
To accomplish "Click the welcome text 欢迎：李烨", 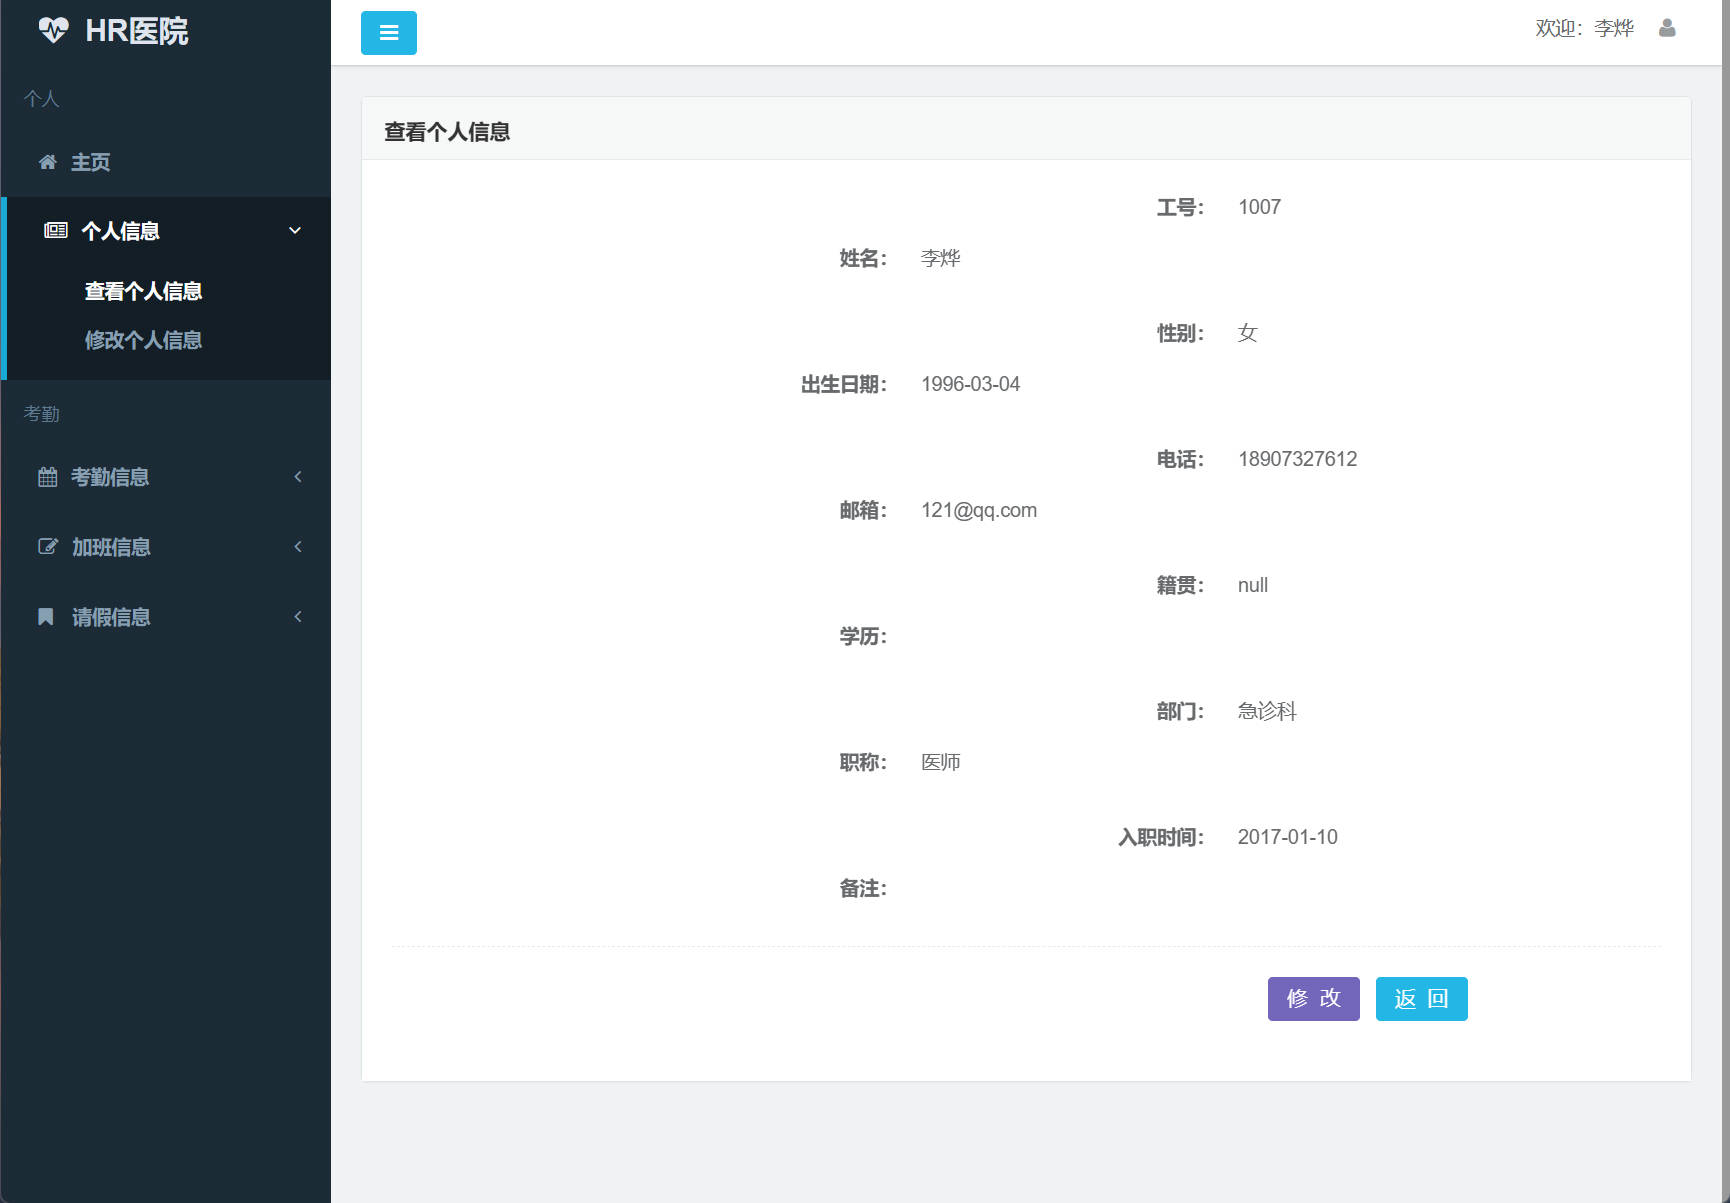I will 1582,28.
